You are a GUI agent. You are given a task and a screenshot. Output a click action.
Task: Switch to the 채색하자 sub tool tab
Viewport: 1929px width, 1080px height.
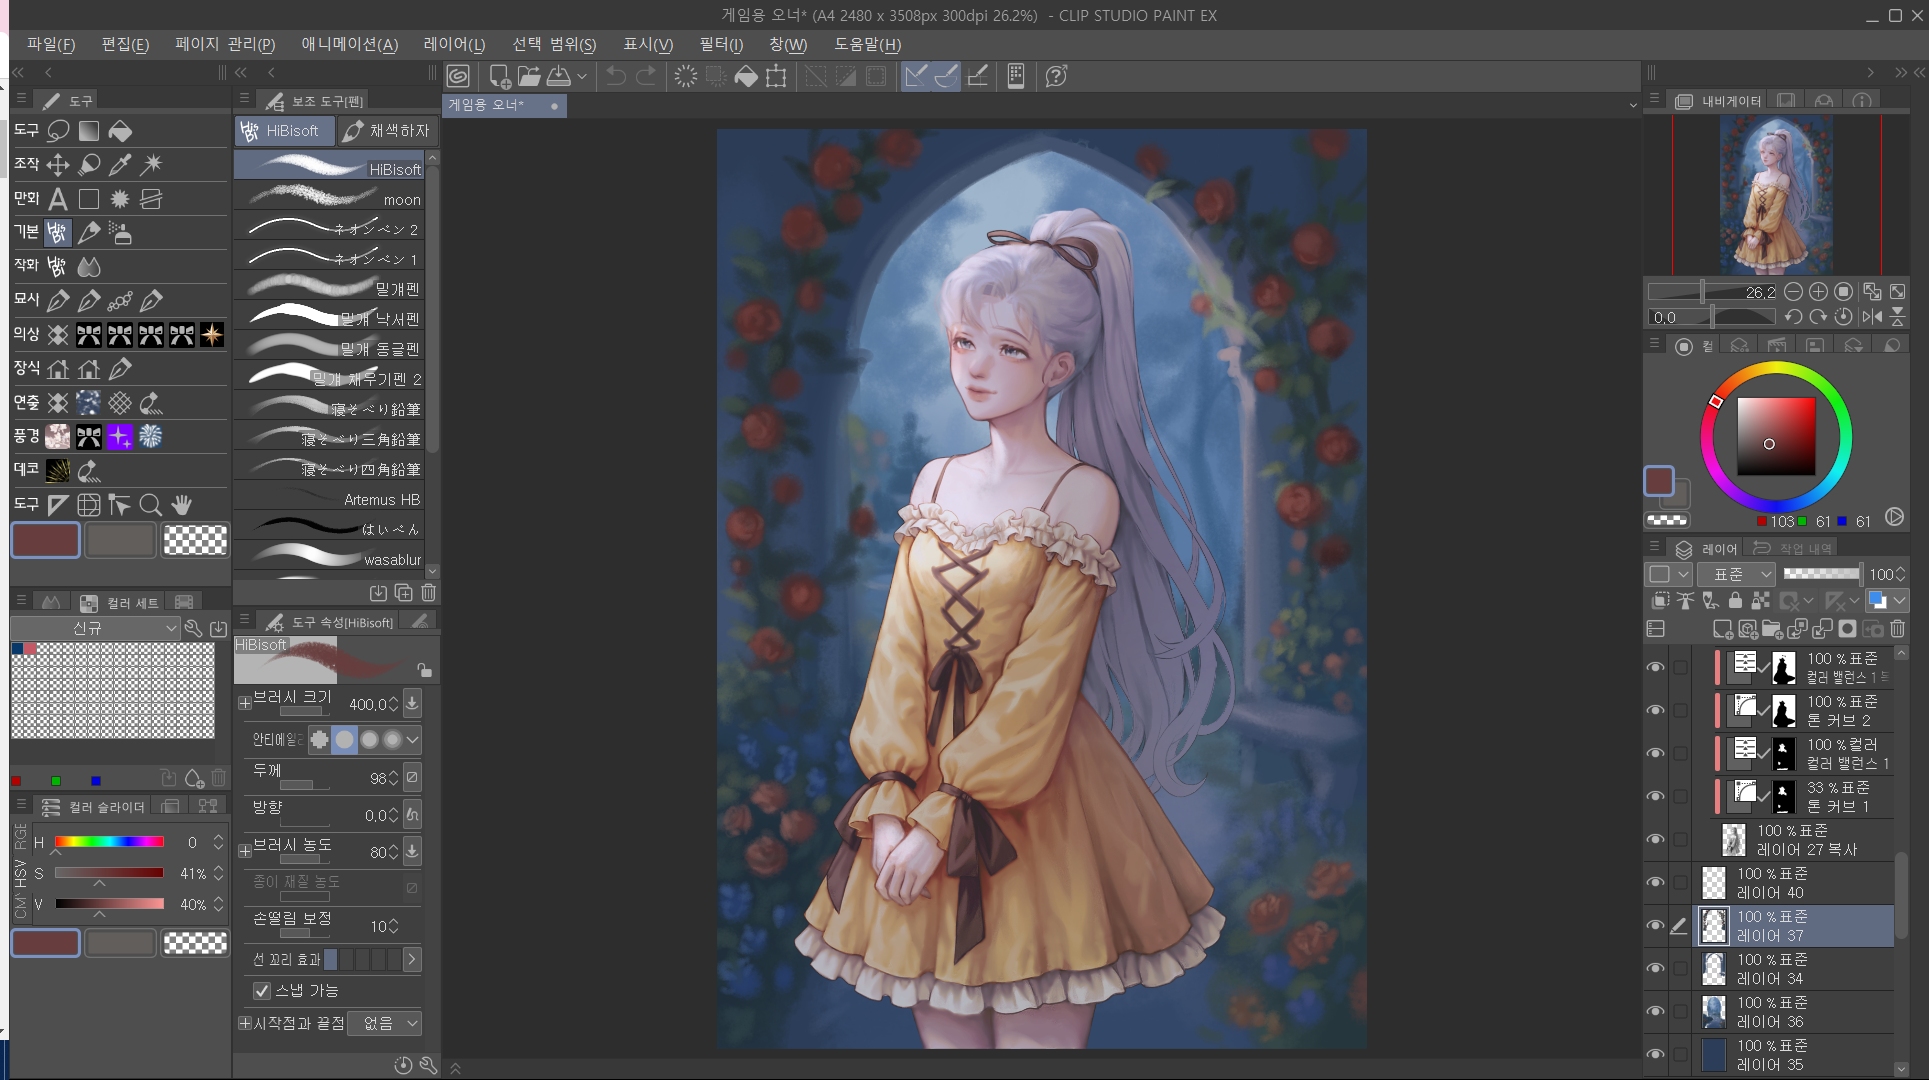[x=387, y=131]
